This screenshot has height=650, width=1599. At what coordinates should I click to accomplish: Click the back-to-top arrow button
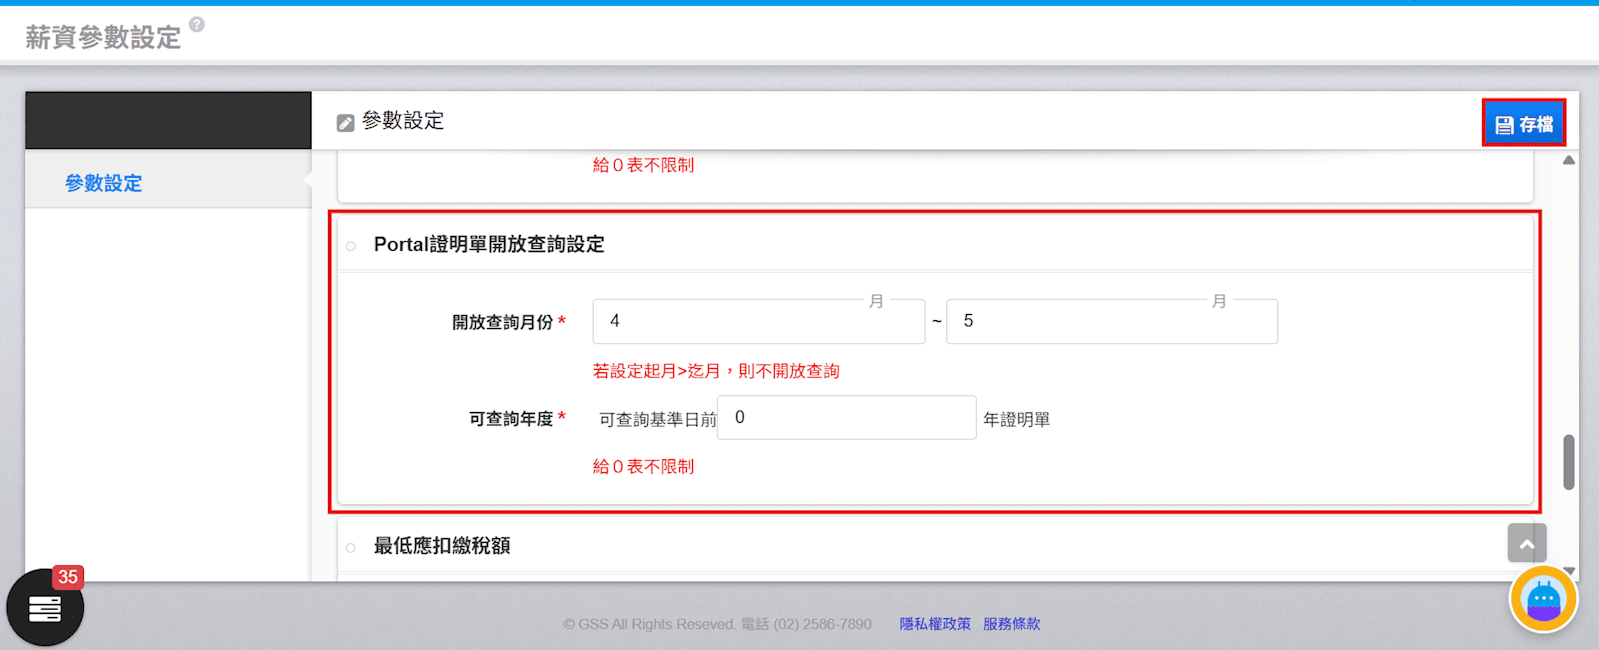pos(1526,543)
